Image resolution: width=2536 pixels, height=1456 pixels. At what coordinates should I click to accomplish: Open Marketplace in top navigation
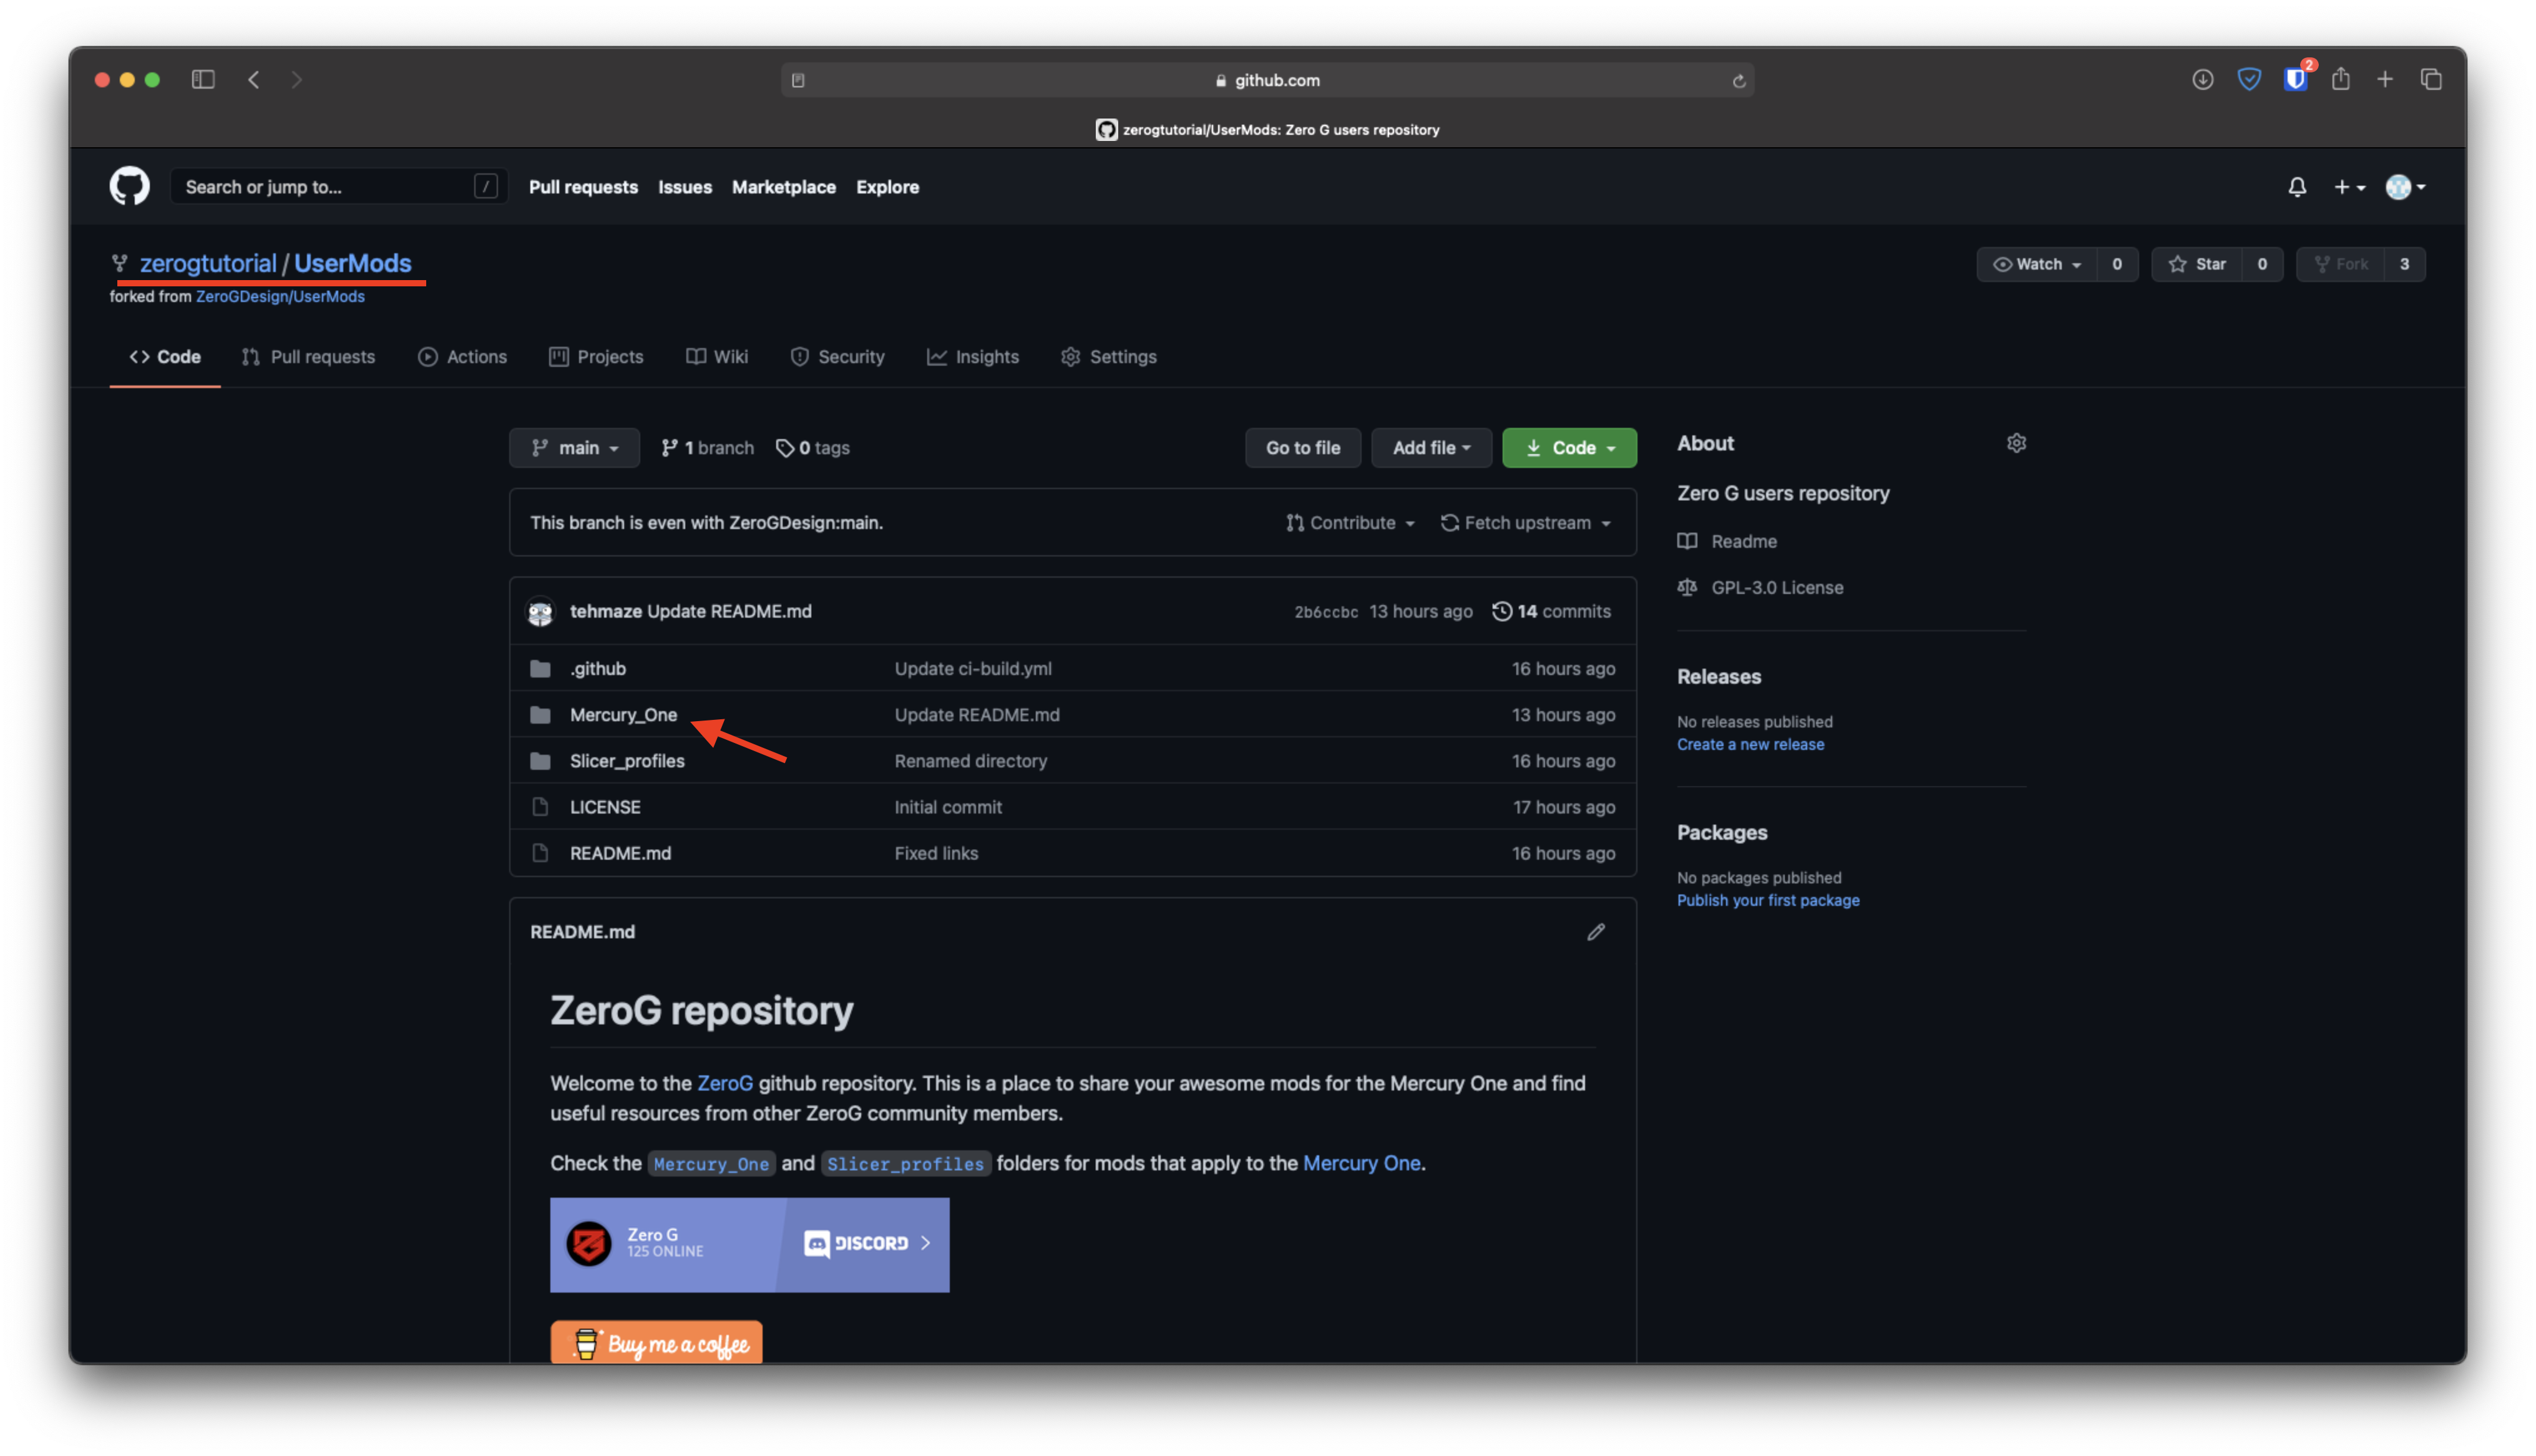(x=784, y=187)
